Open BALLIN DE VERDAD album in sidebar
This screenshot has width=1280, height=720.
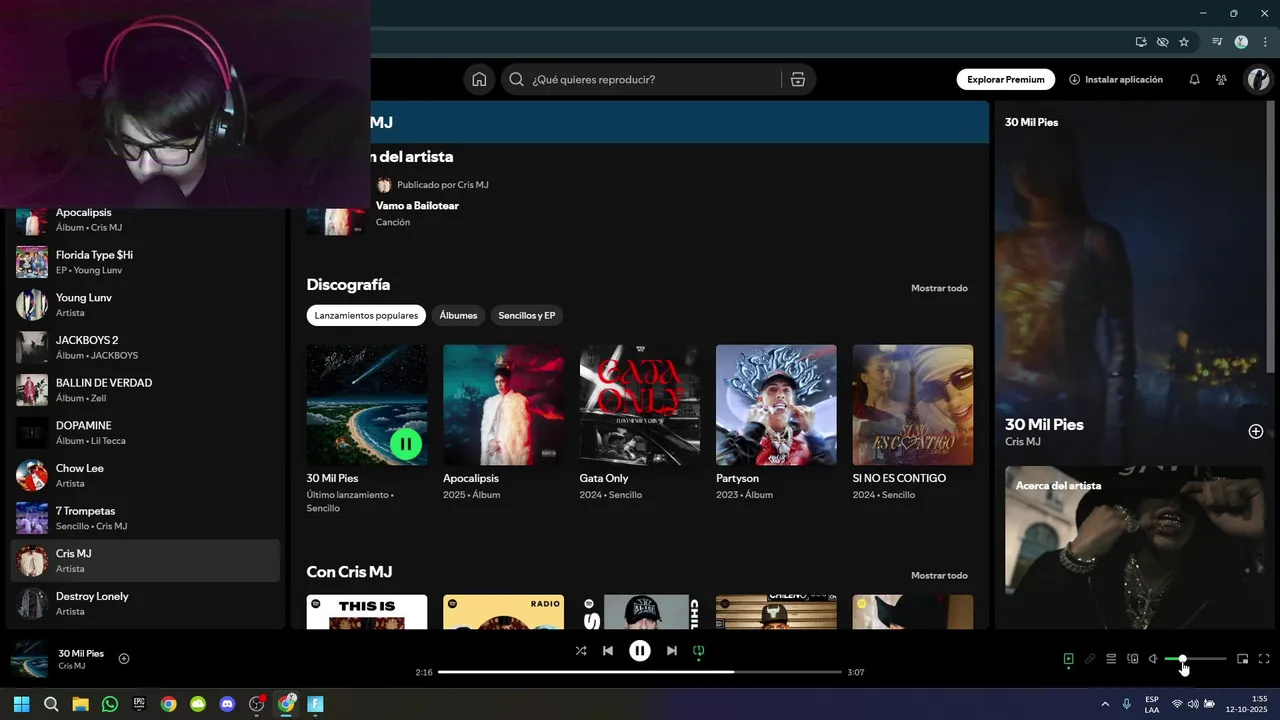point(145,390)
